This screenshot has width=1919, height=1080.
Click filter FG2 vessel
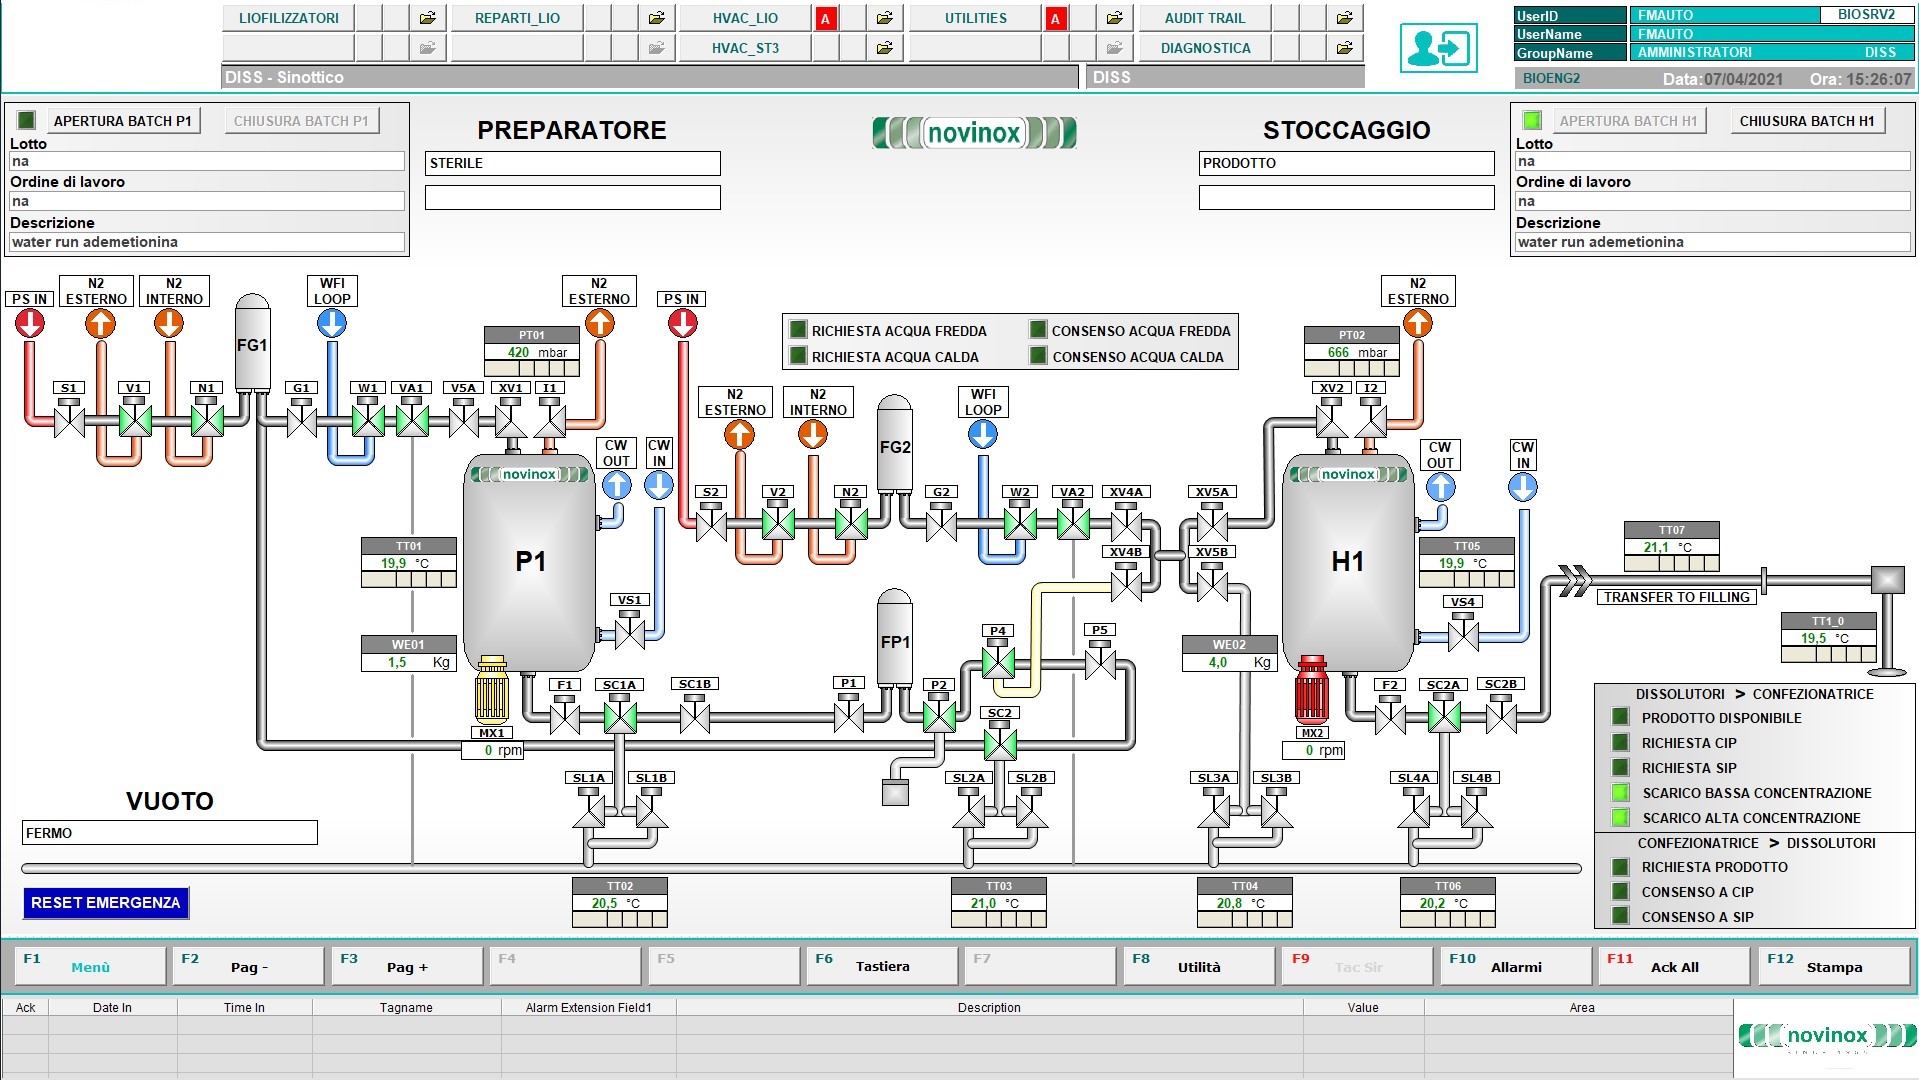click(895, 445)
